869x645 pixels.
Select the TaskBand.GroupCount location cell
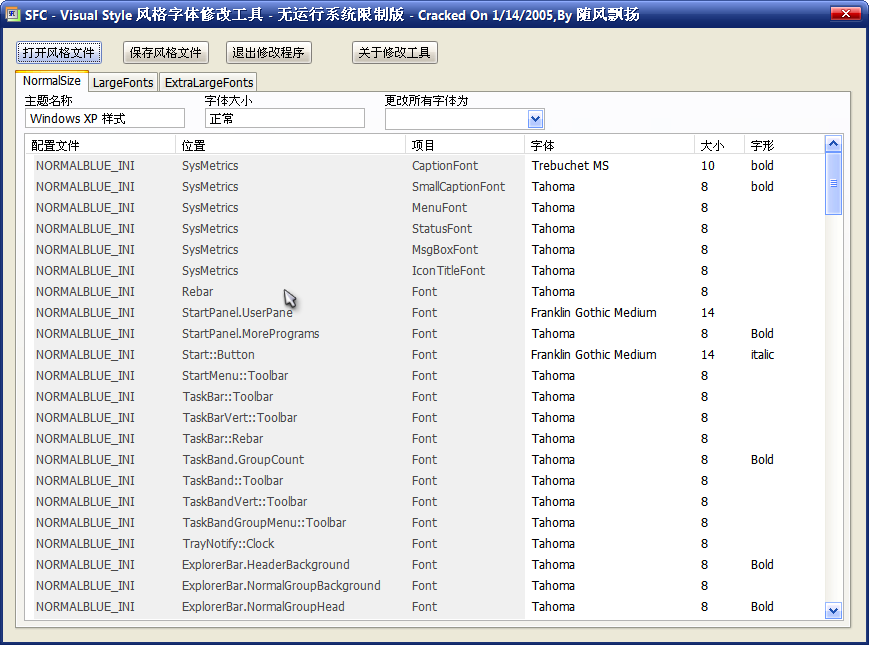[x=243, y=460]
